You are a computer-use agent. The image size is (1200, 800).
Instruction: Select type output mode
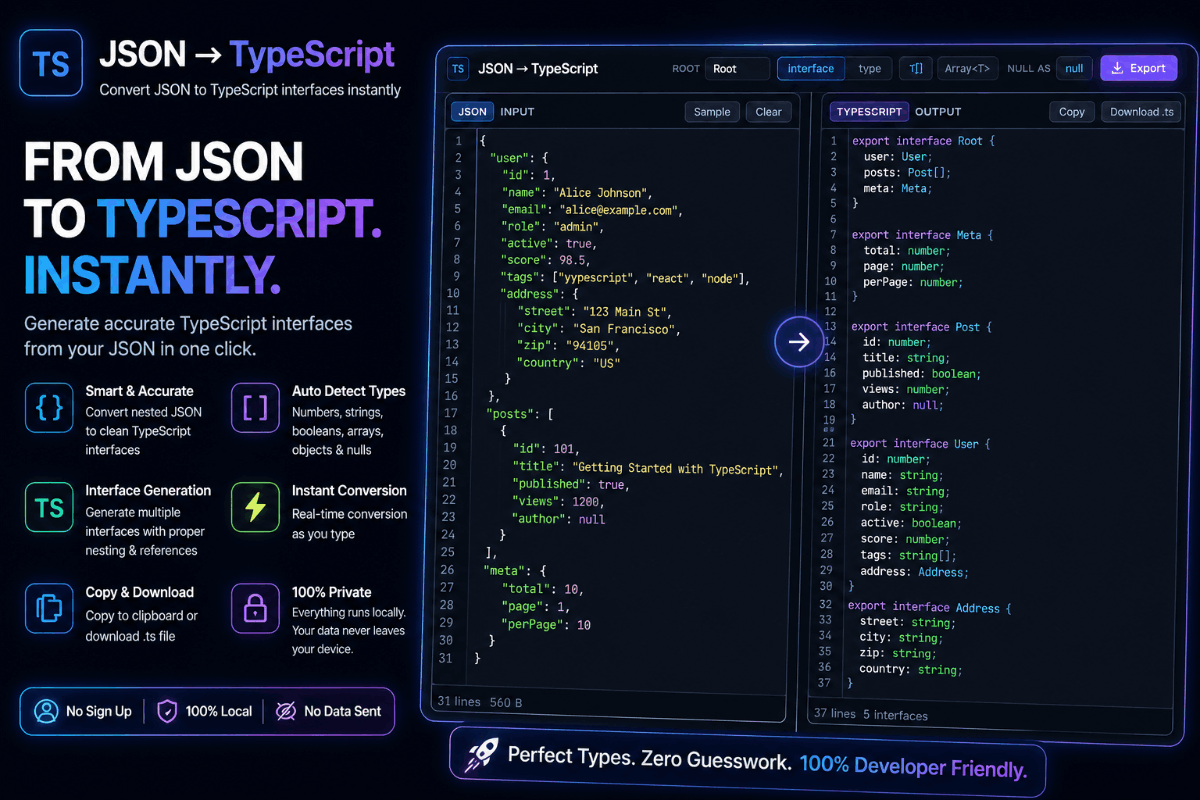[870, 69]
